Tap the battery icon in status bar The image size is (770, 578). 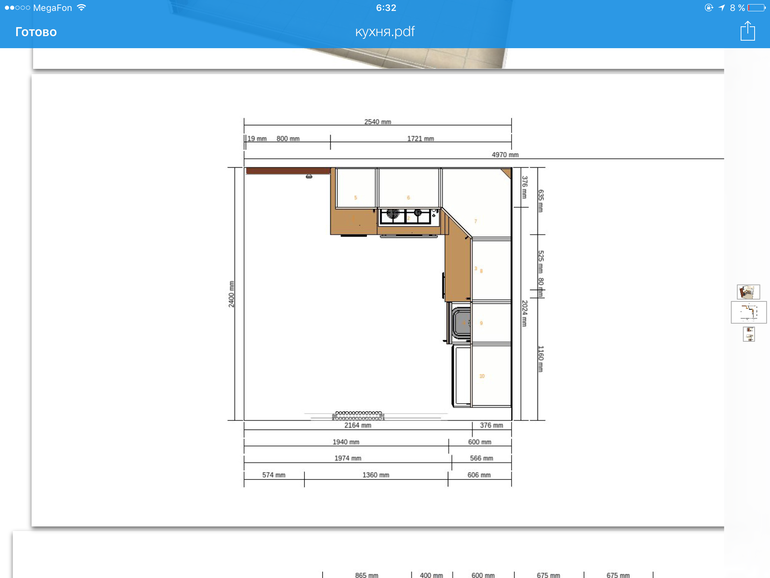tap(755, 7)
